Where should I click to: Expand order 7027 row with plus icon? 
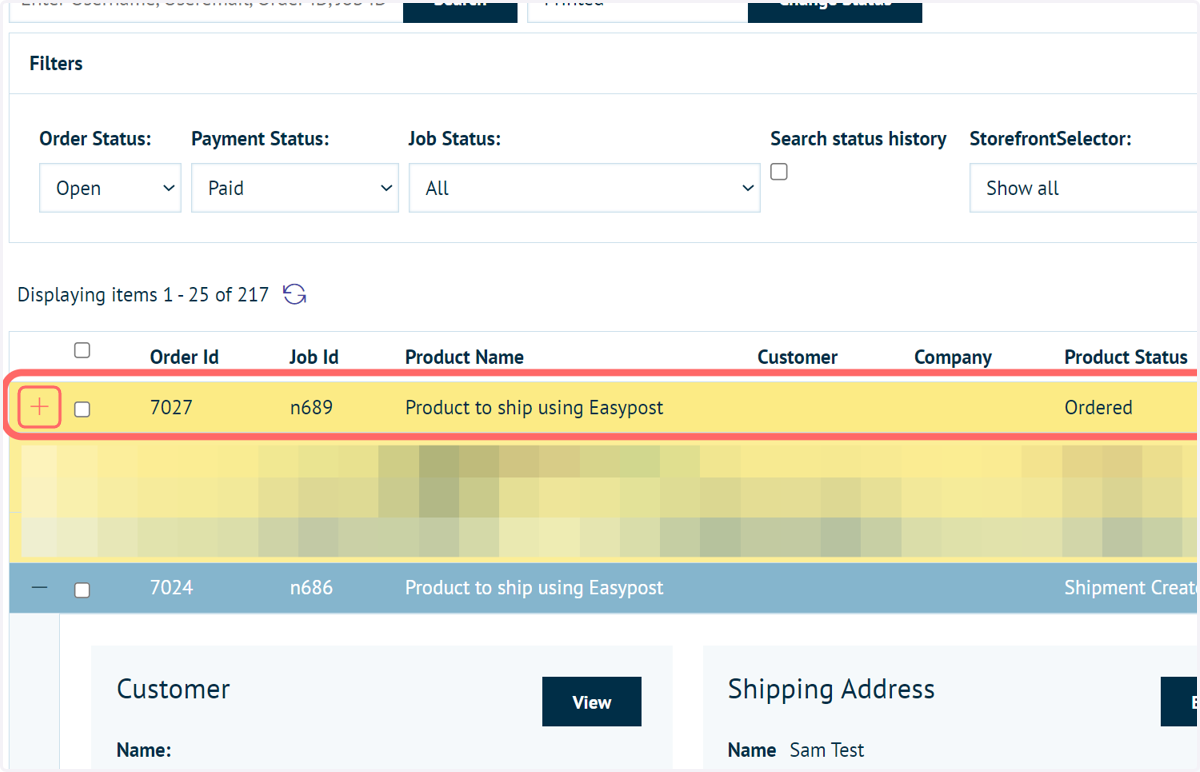pyautogui.click(x=39, y=407)
